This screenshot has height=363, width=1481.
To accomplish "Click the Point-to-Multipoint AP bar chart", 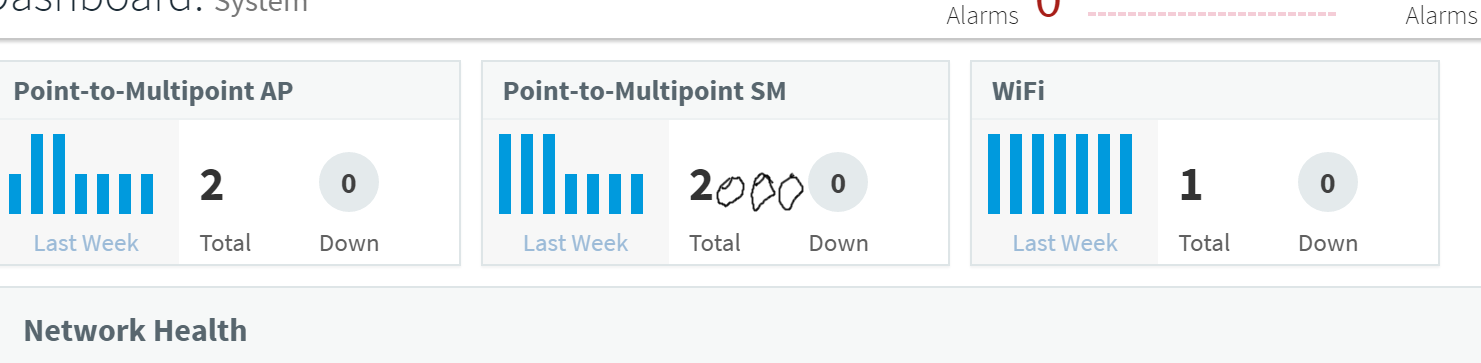I will 81,174.
